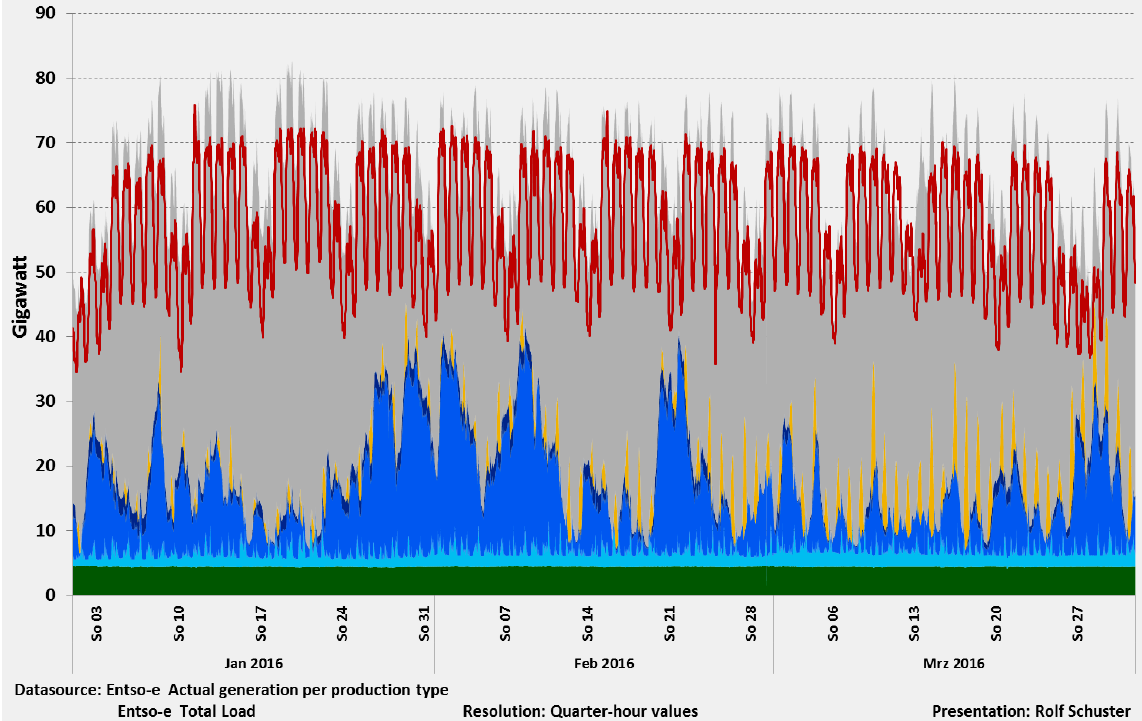Click the y-axis value 90
Screen dimensions: 1142x721
[x=46, y=13]
